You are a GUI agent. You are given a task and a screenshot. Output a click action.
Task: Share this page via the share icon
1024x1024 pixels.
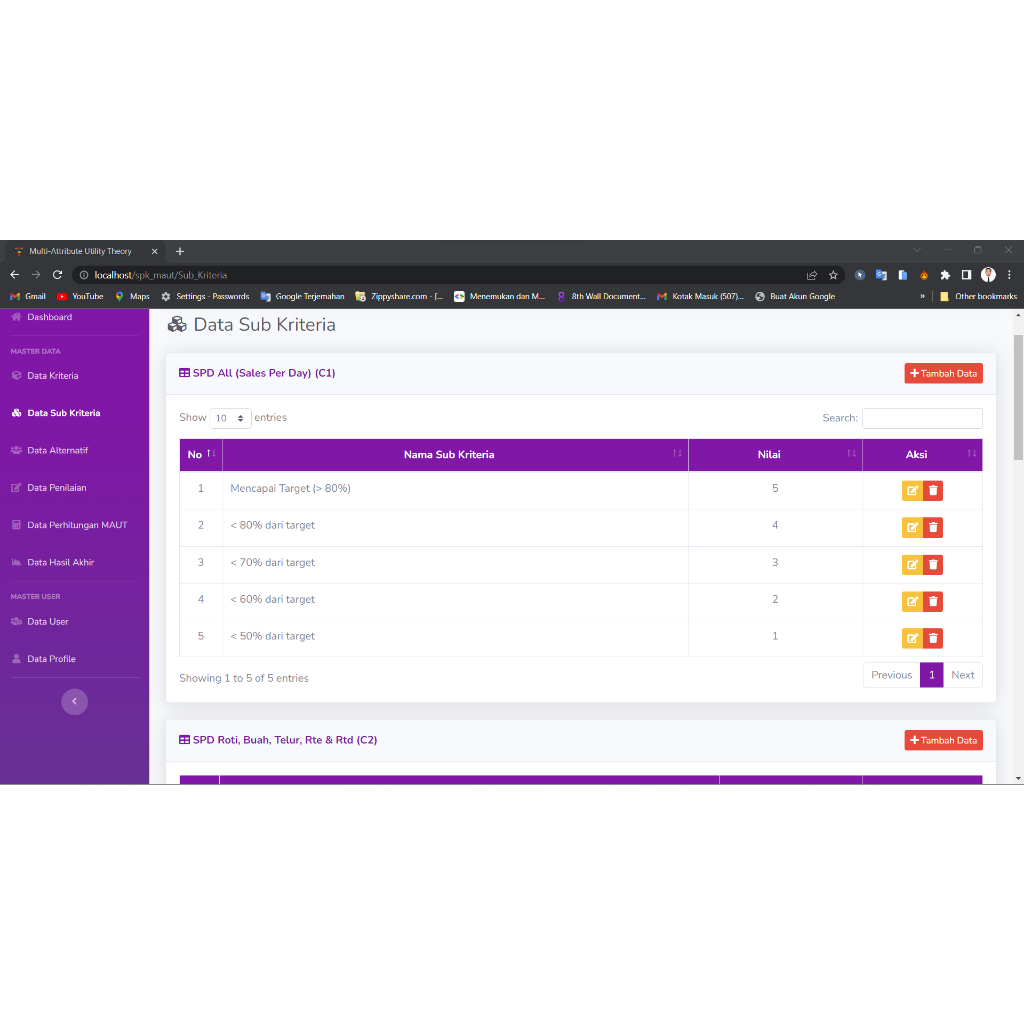(812, 275)
